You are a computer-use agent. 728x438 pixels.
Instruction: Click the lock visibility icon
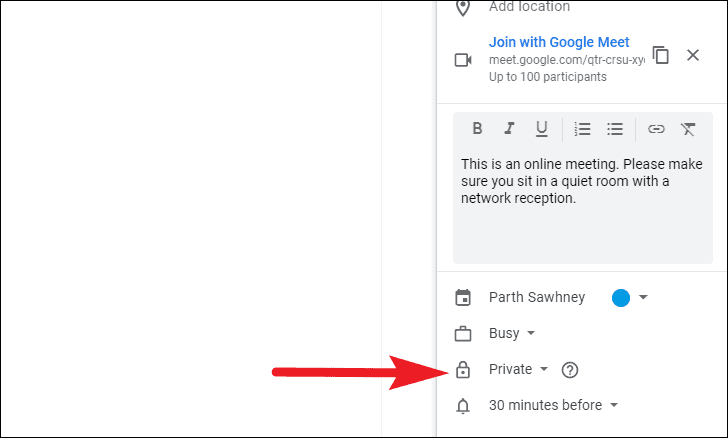[x=463, y=369]
